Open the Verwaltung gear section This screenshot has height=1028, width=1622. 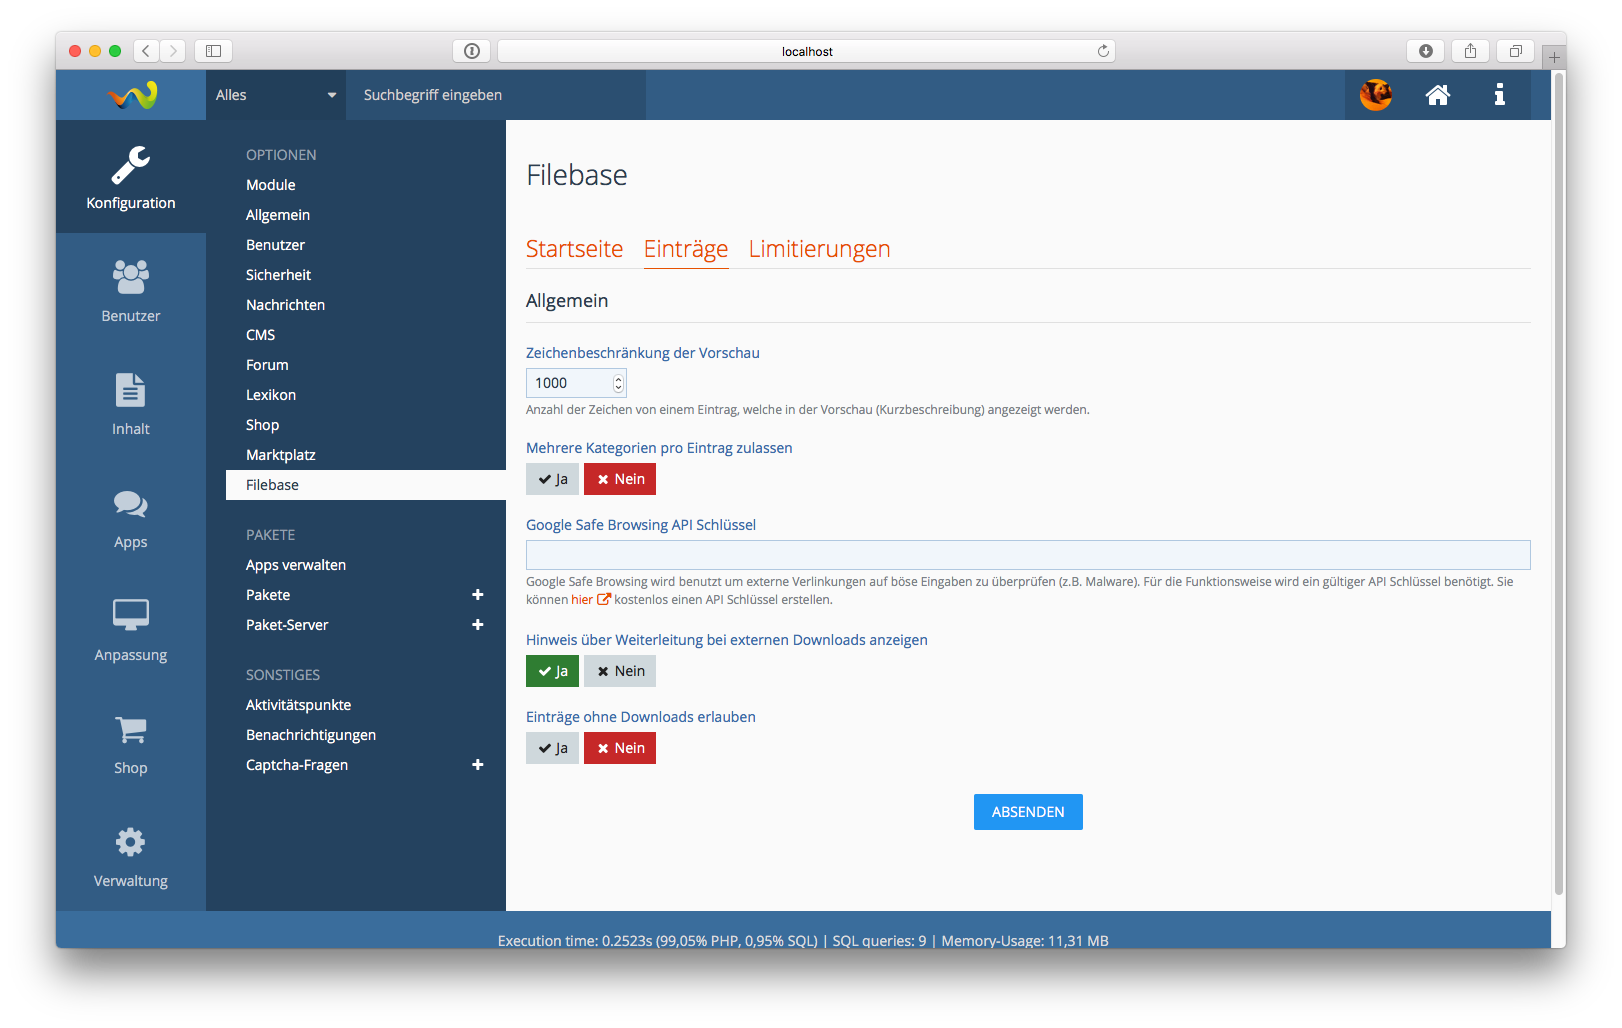(131, 856)
